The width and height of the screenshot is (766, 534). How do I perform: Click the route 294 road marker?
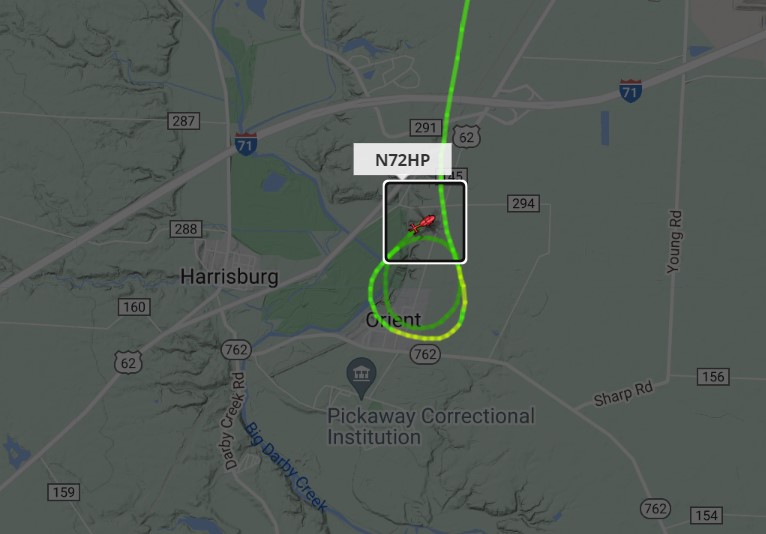click(x=523, y=203)
